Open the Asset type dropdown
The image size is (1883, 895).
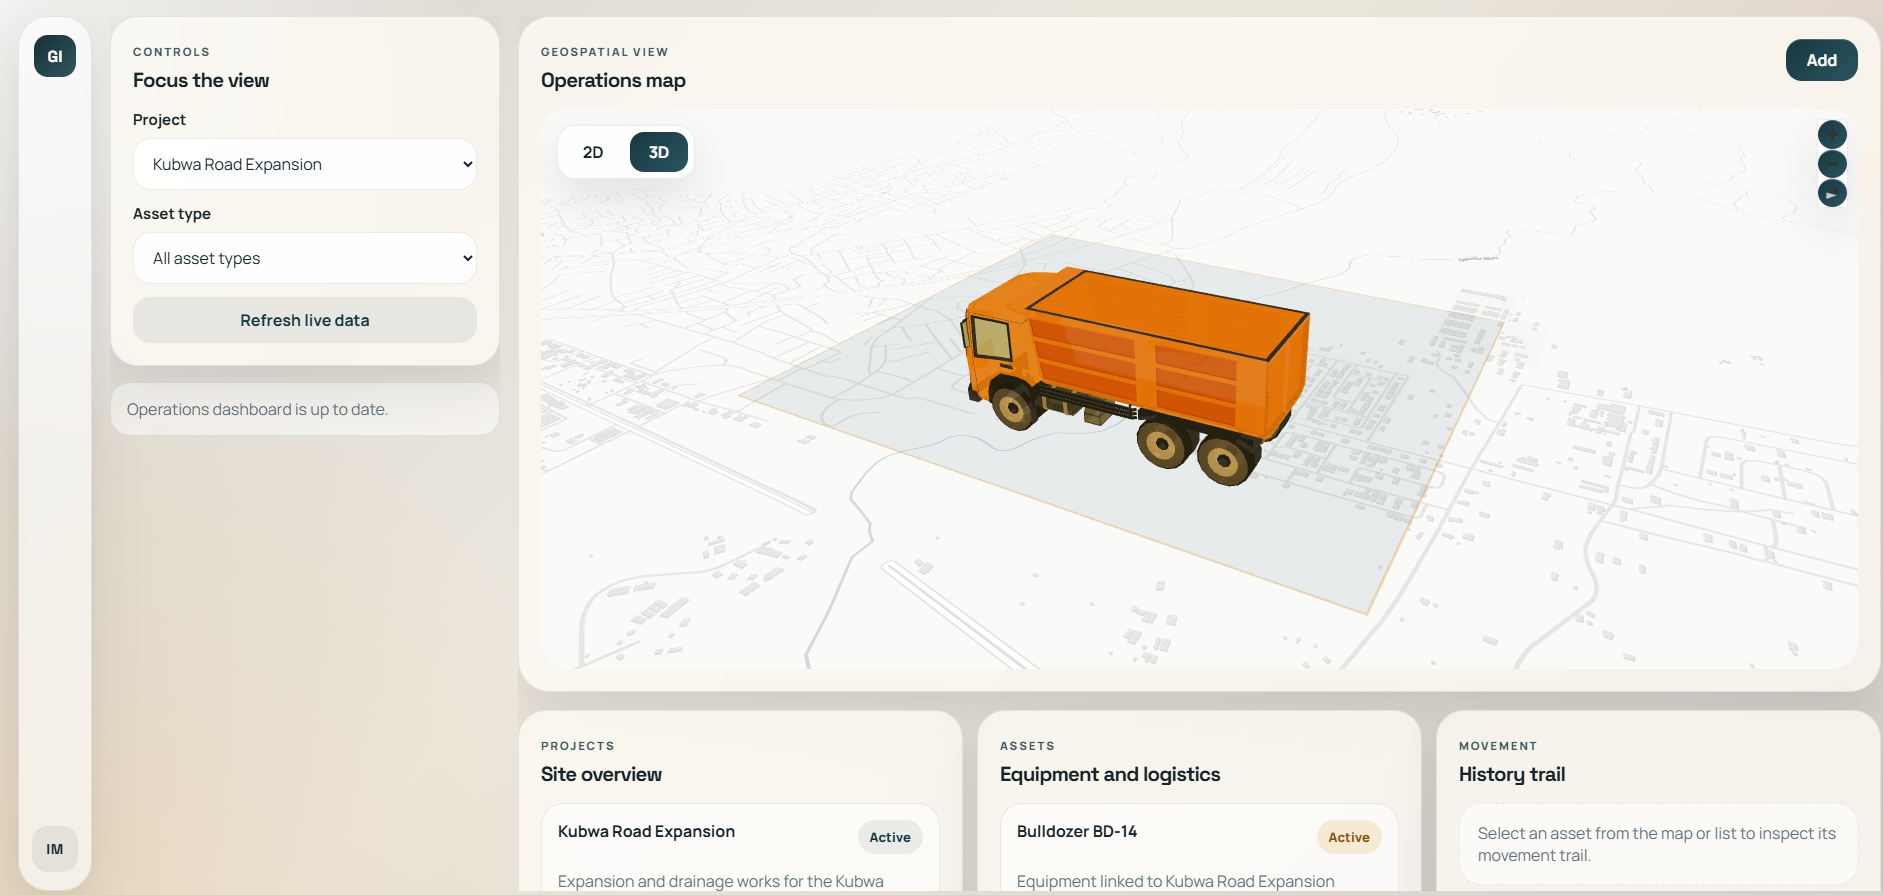click(305, 258)
